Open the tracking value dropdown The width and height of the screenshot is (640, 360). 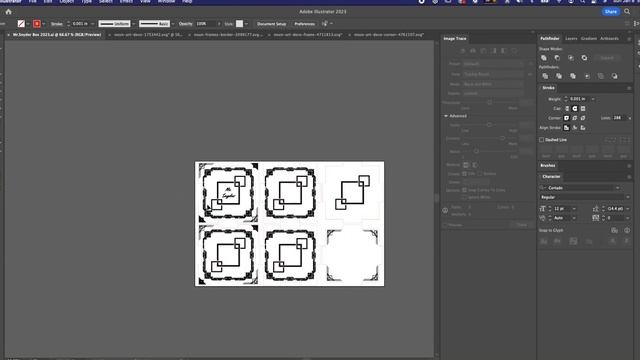click(x=627, y=218)
